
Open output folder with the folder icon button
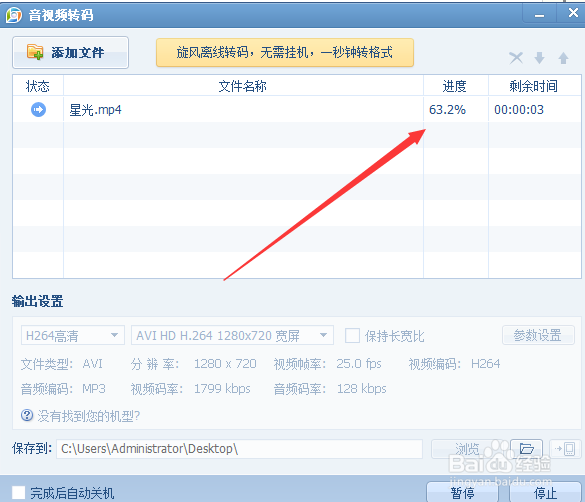point(526,449)
